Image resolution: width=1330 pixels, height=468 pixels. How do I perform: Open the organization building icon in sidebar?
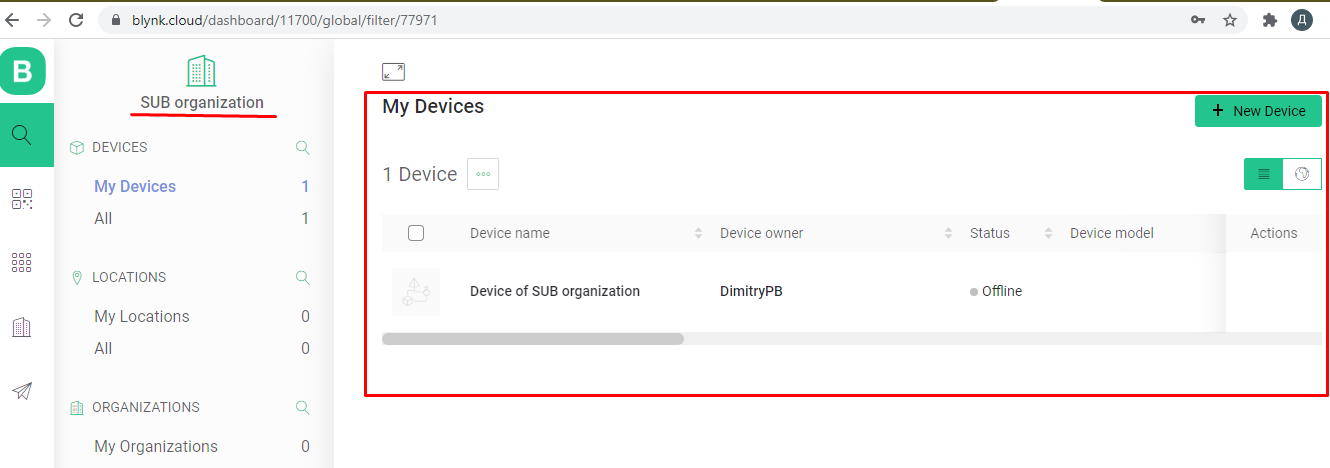click(22, 327)
